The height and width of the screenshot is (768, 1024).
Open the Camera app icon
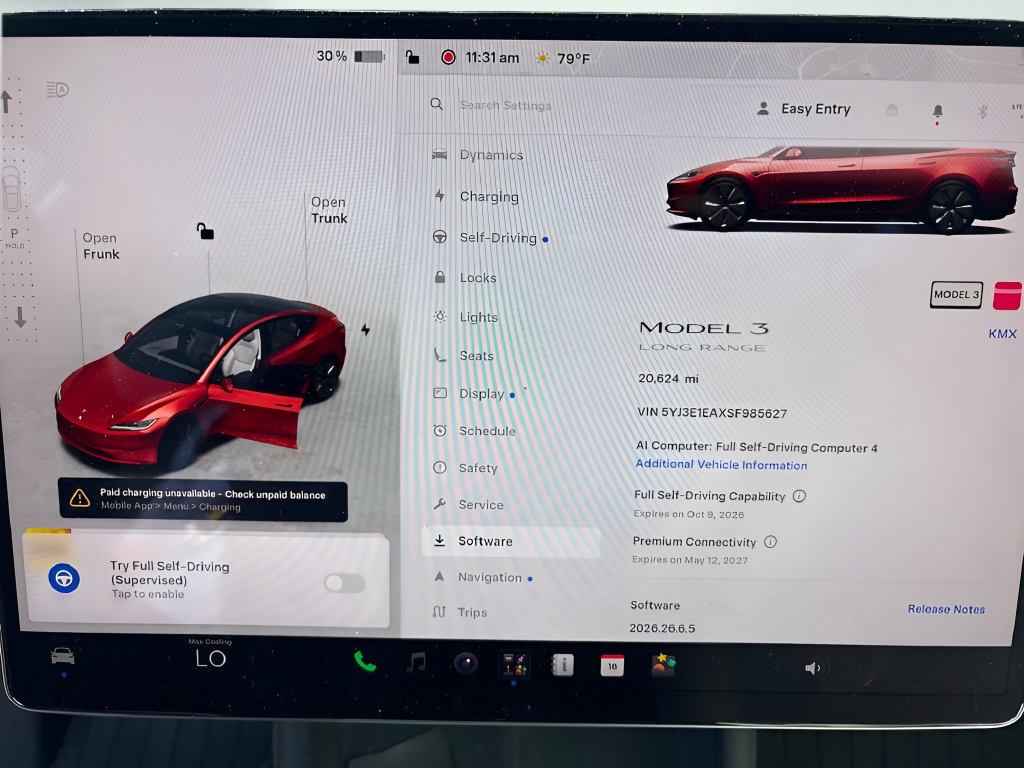click(466, 664)
